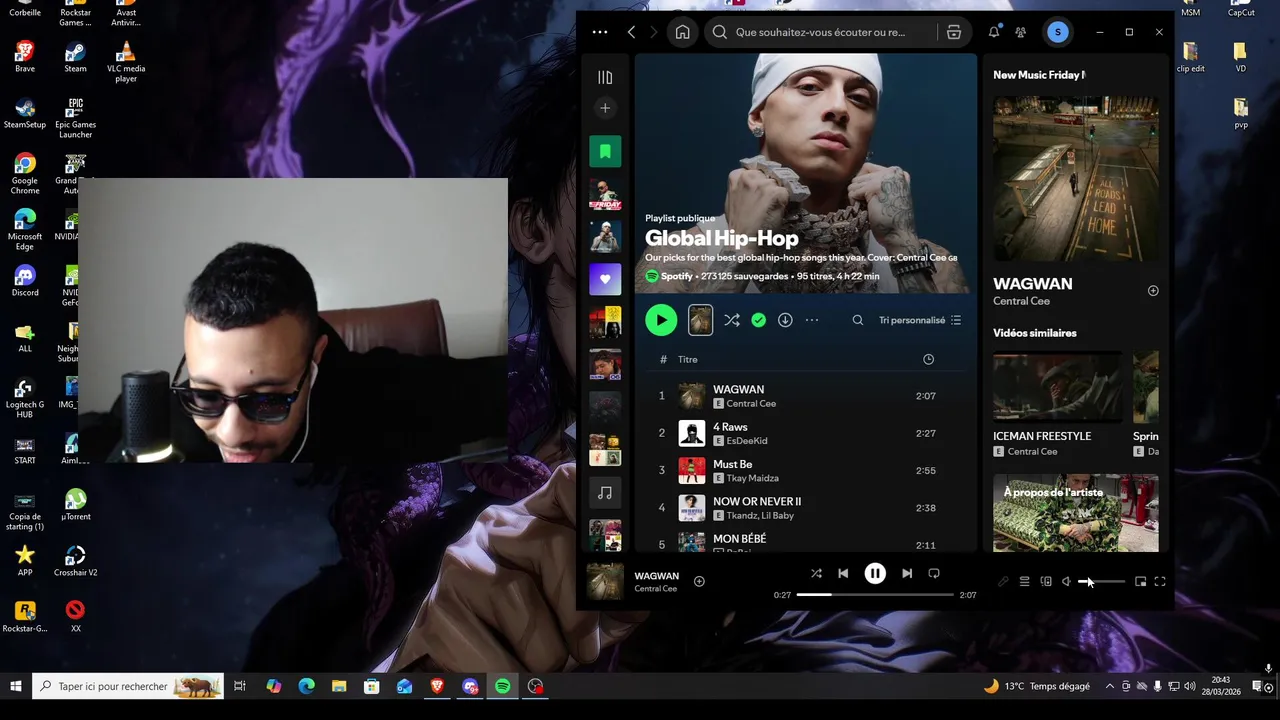Open the mini player

pos(1140,581)
